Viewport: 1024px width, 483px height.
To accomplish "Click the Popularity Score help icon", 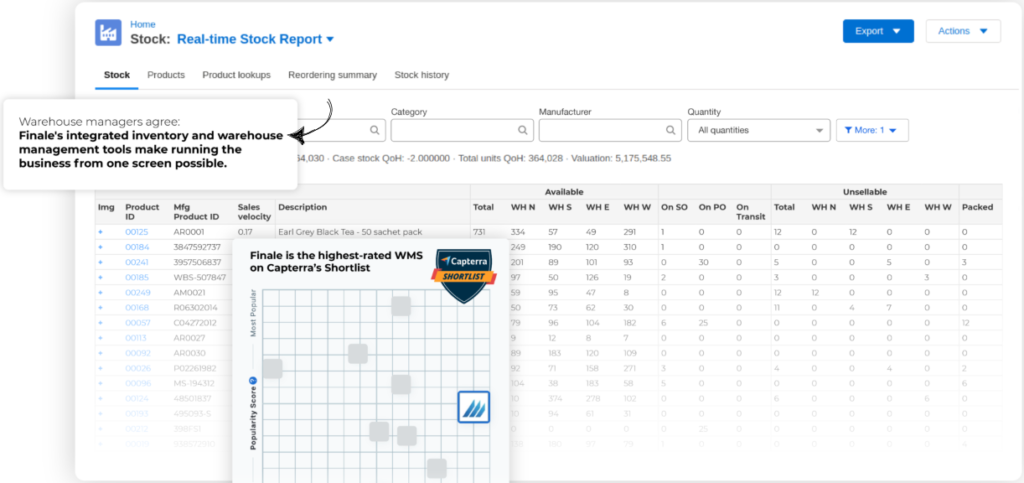I will click(252, 381).
